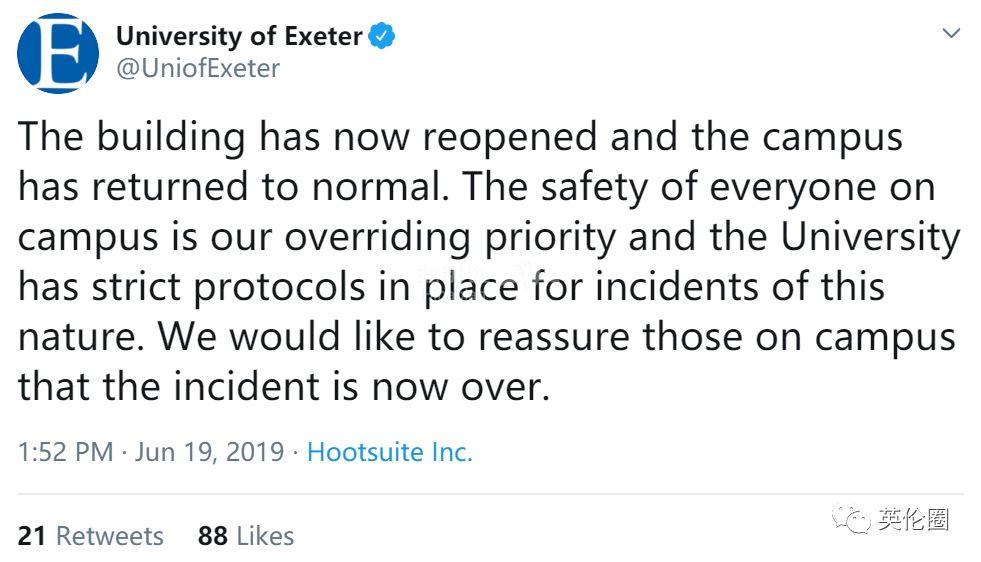Open the University of Exeter profile avatar
The image size is (981, 562).
[58, 53]
